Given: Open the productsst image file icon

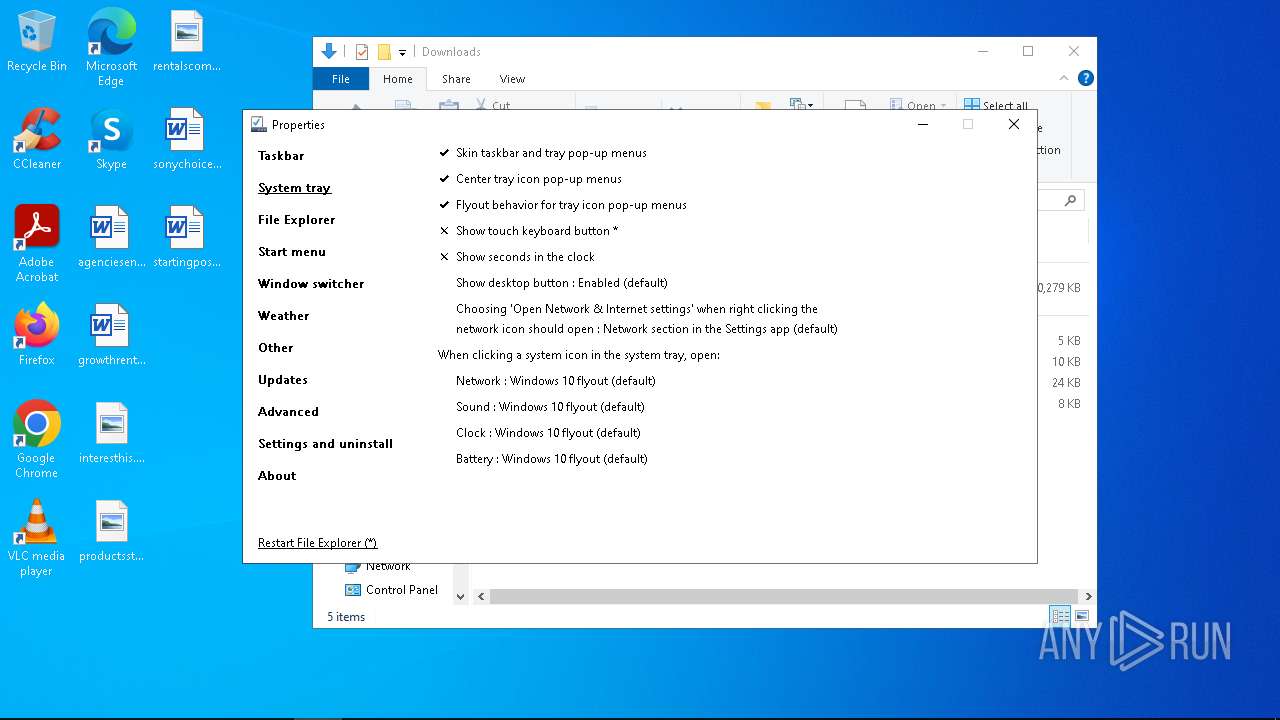Looking at the screenshot, I should pyautogui.click(x=111, y=531).
